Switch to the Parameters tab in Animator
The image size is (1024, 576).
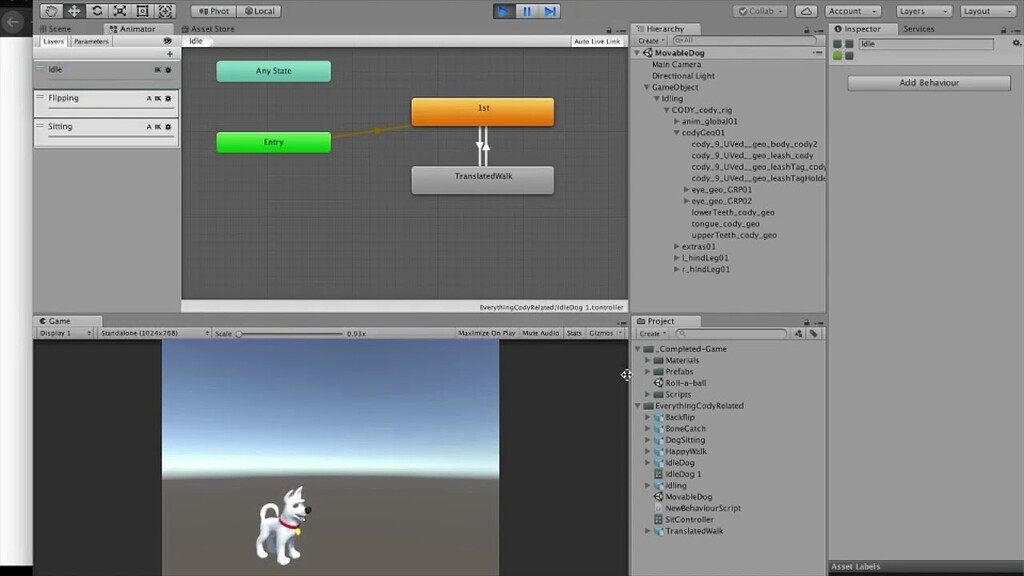[x=91, y=41]
